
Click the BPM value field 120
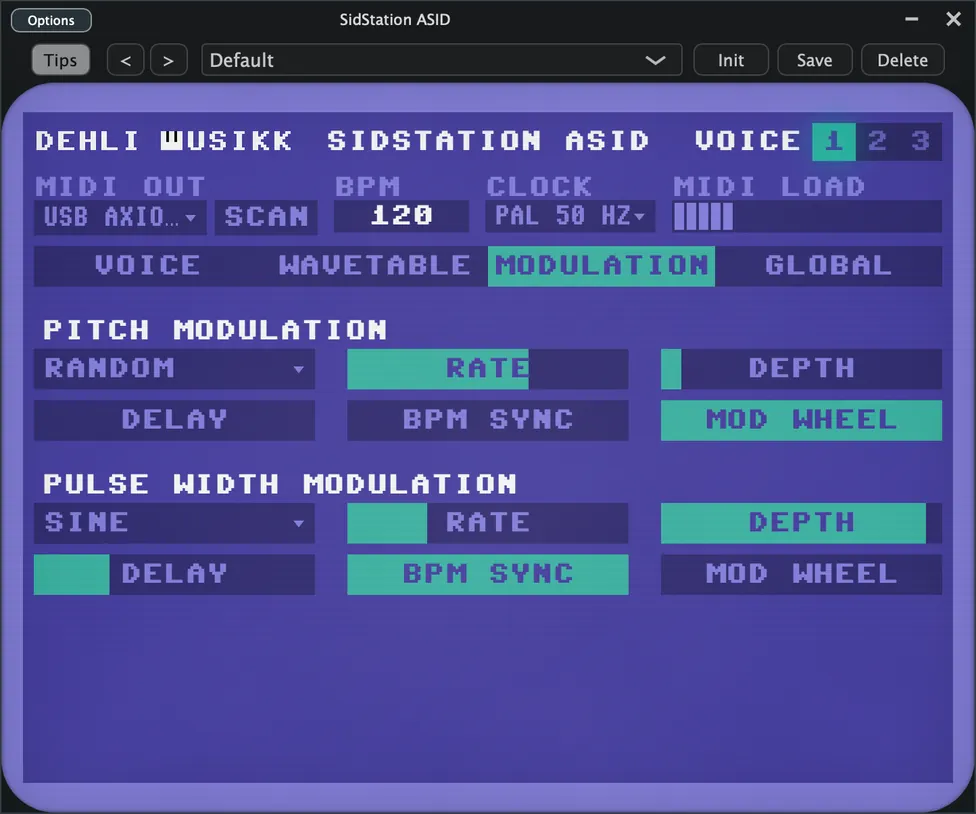[401, 216]
